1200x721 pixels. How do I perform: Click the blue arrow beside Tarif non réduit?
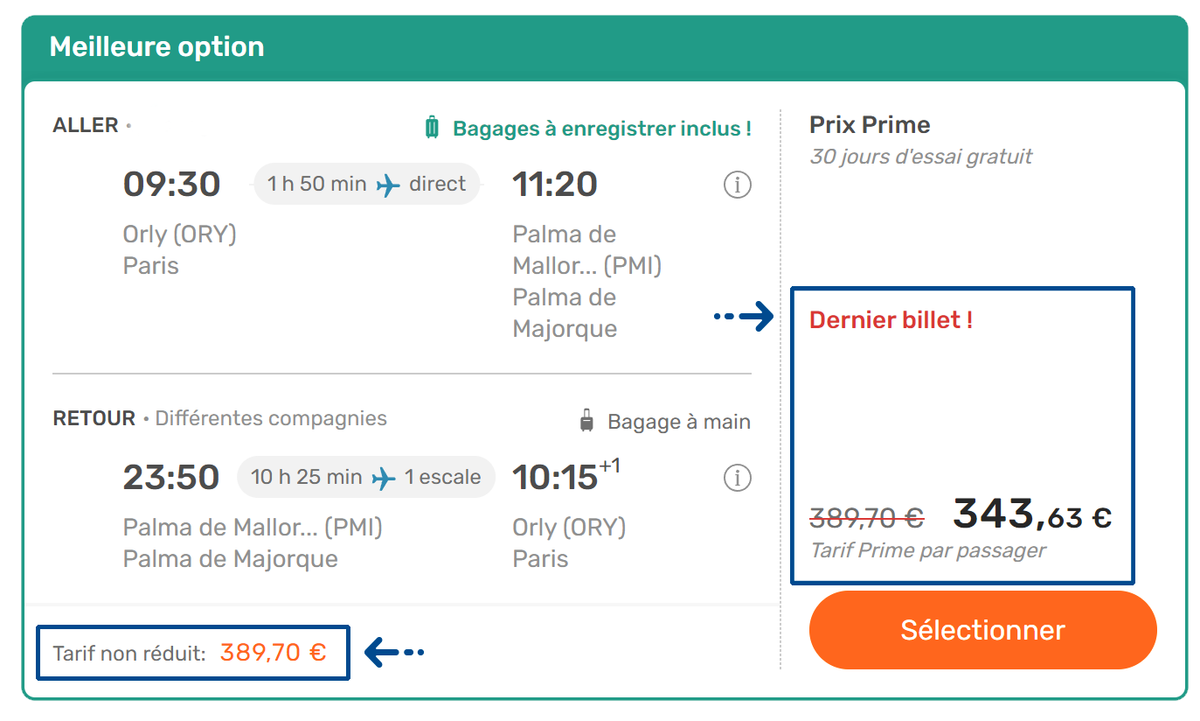(391, 652)
